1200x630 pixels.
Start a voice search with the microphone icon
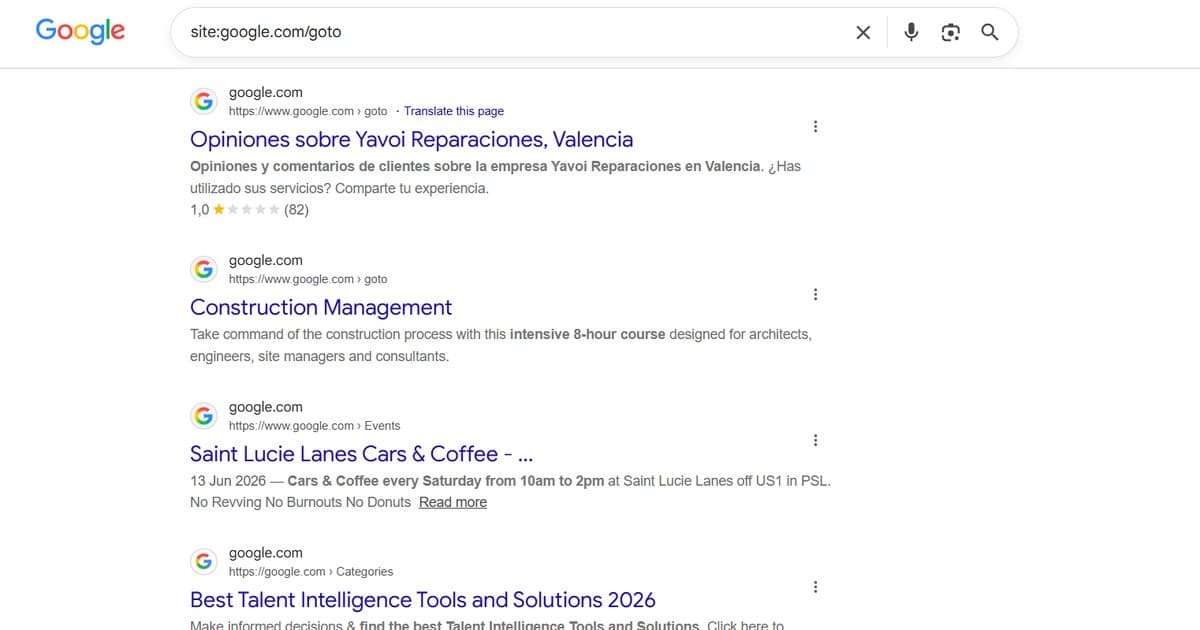[911, 32]
